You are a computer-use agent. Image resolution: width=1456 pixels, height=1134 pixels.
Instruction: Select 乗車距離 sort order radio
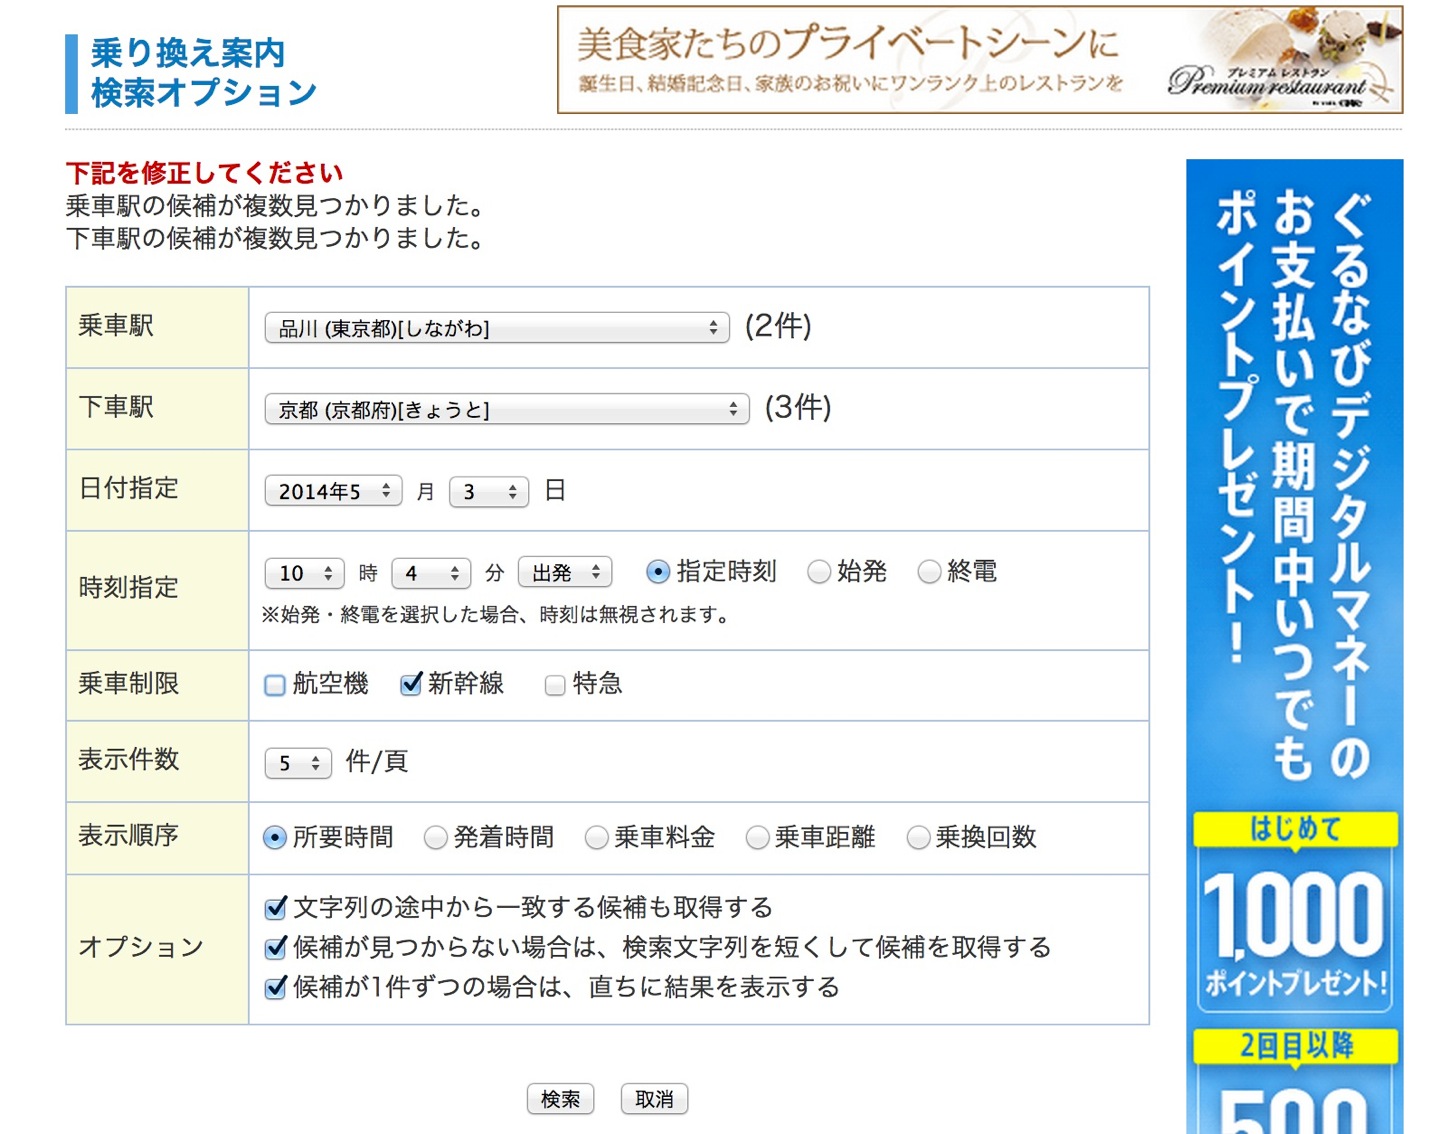coord(757,838)
